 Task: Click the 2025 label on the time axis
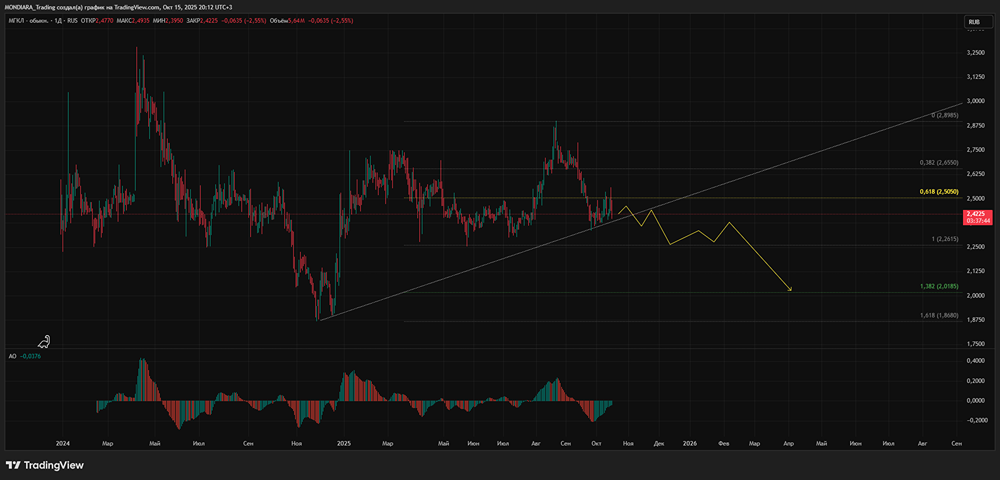(x=344, y=442)
